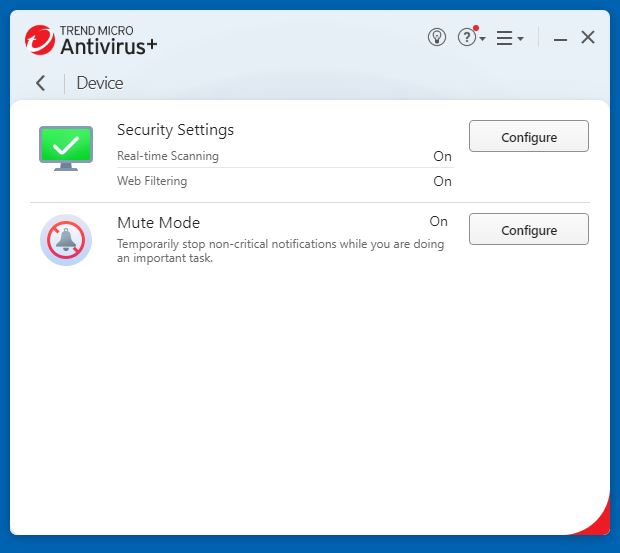Click the Mute Mode heading
Viewport: 620px width, 553px height.
click(x=159, y=223)
